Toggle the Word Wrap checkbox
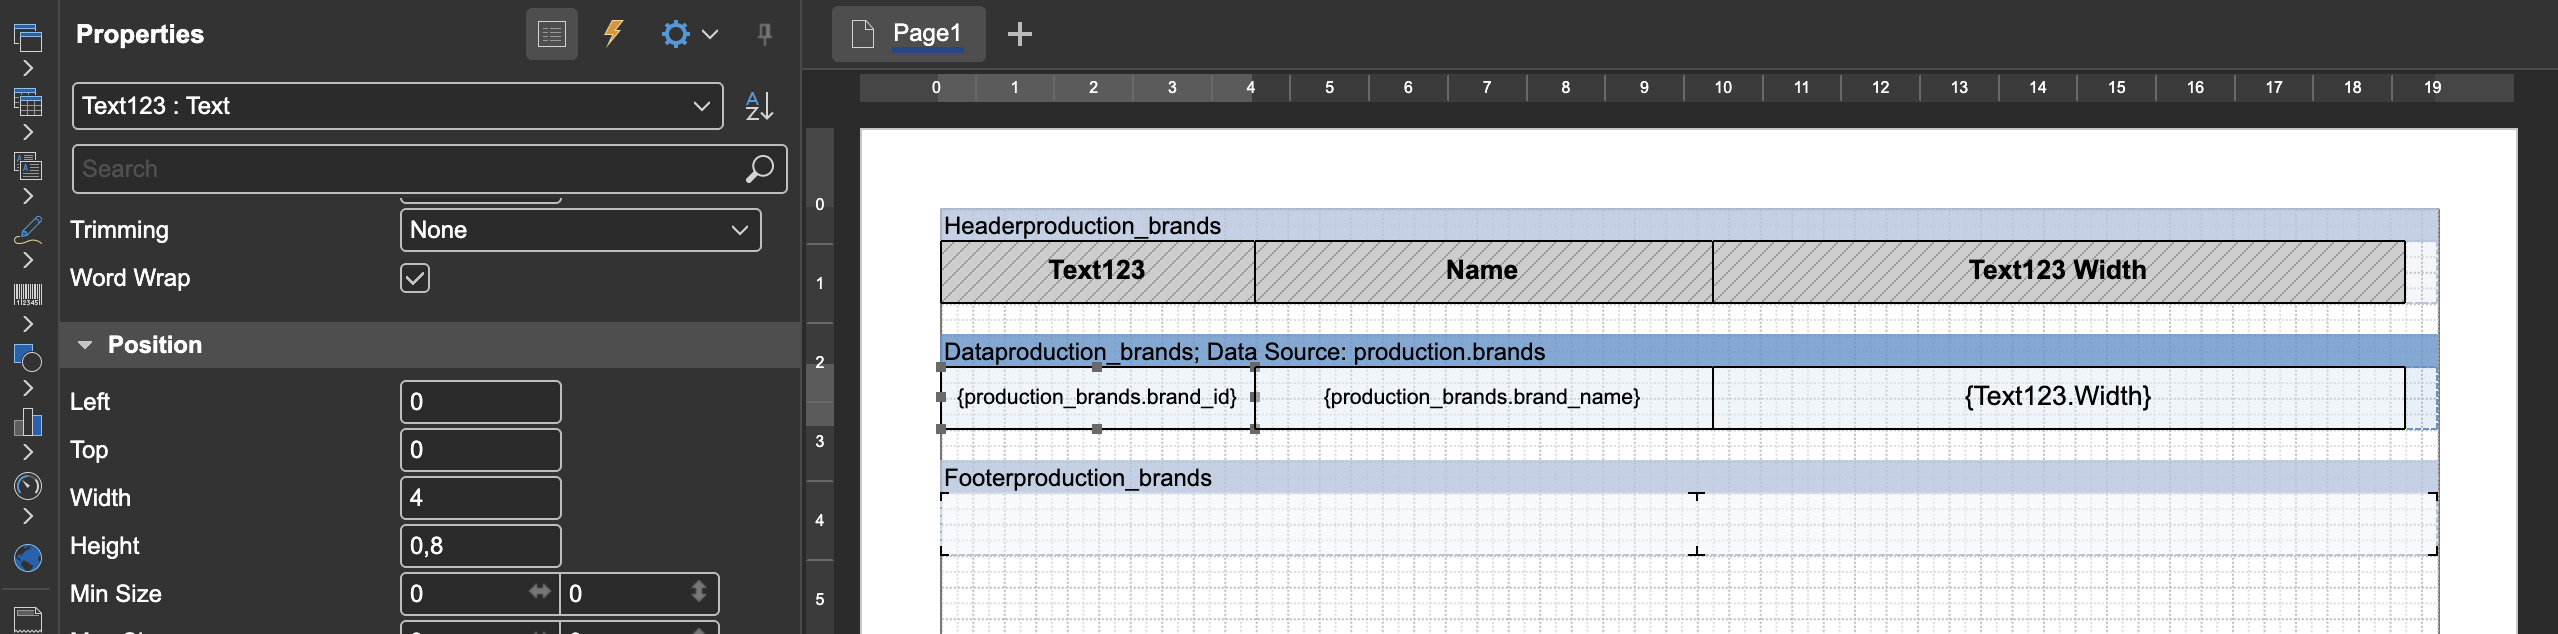Image resolution: width=2558 pixels, height=634 pixels. (x=415, y=278)
